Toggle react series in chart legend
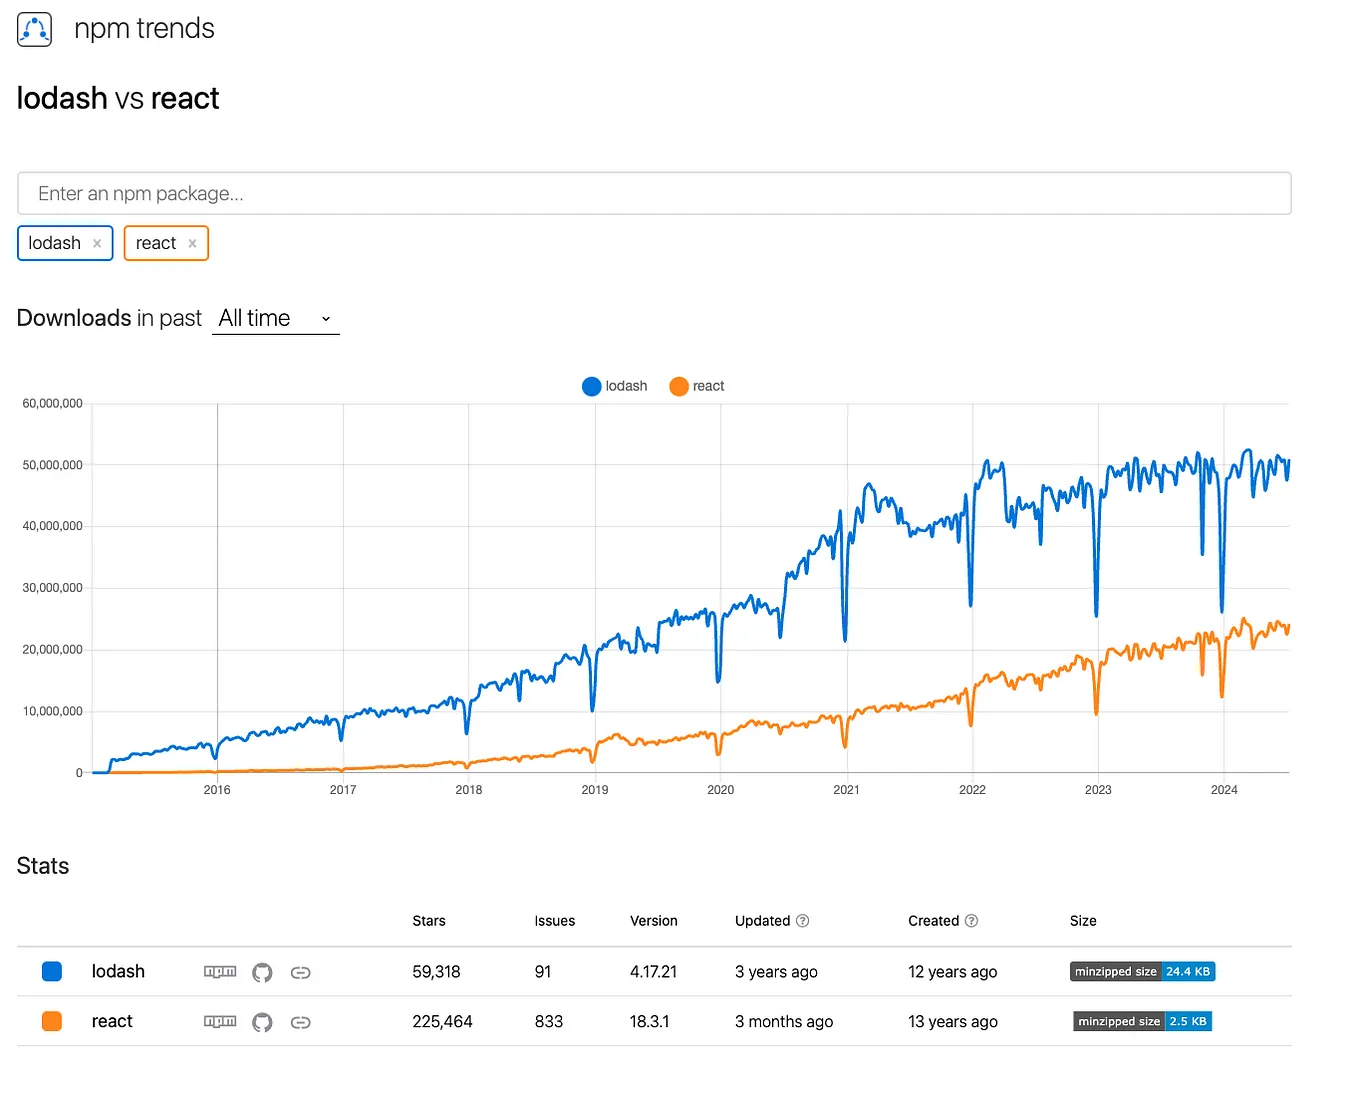The image size is (1358, 1100). pos(697,386)
